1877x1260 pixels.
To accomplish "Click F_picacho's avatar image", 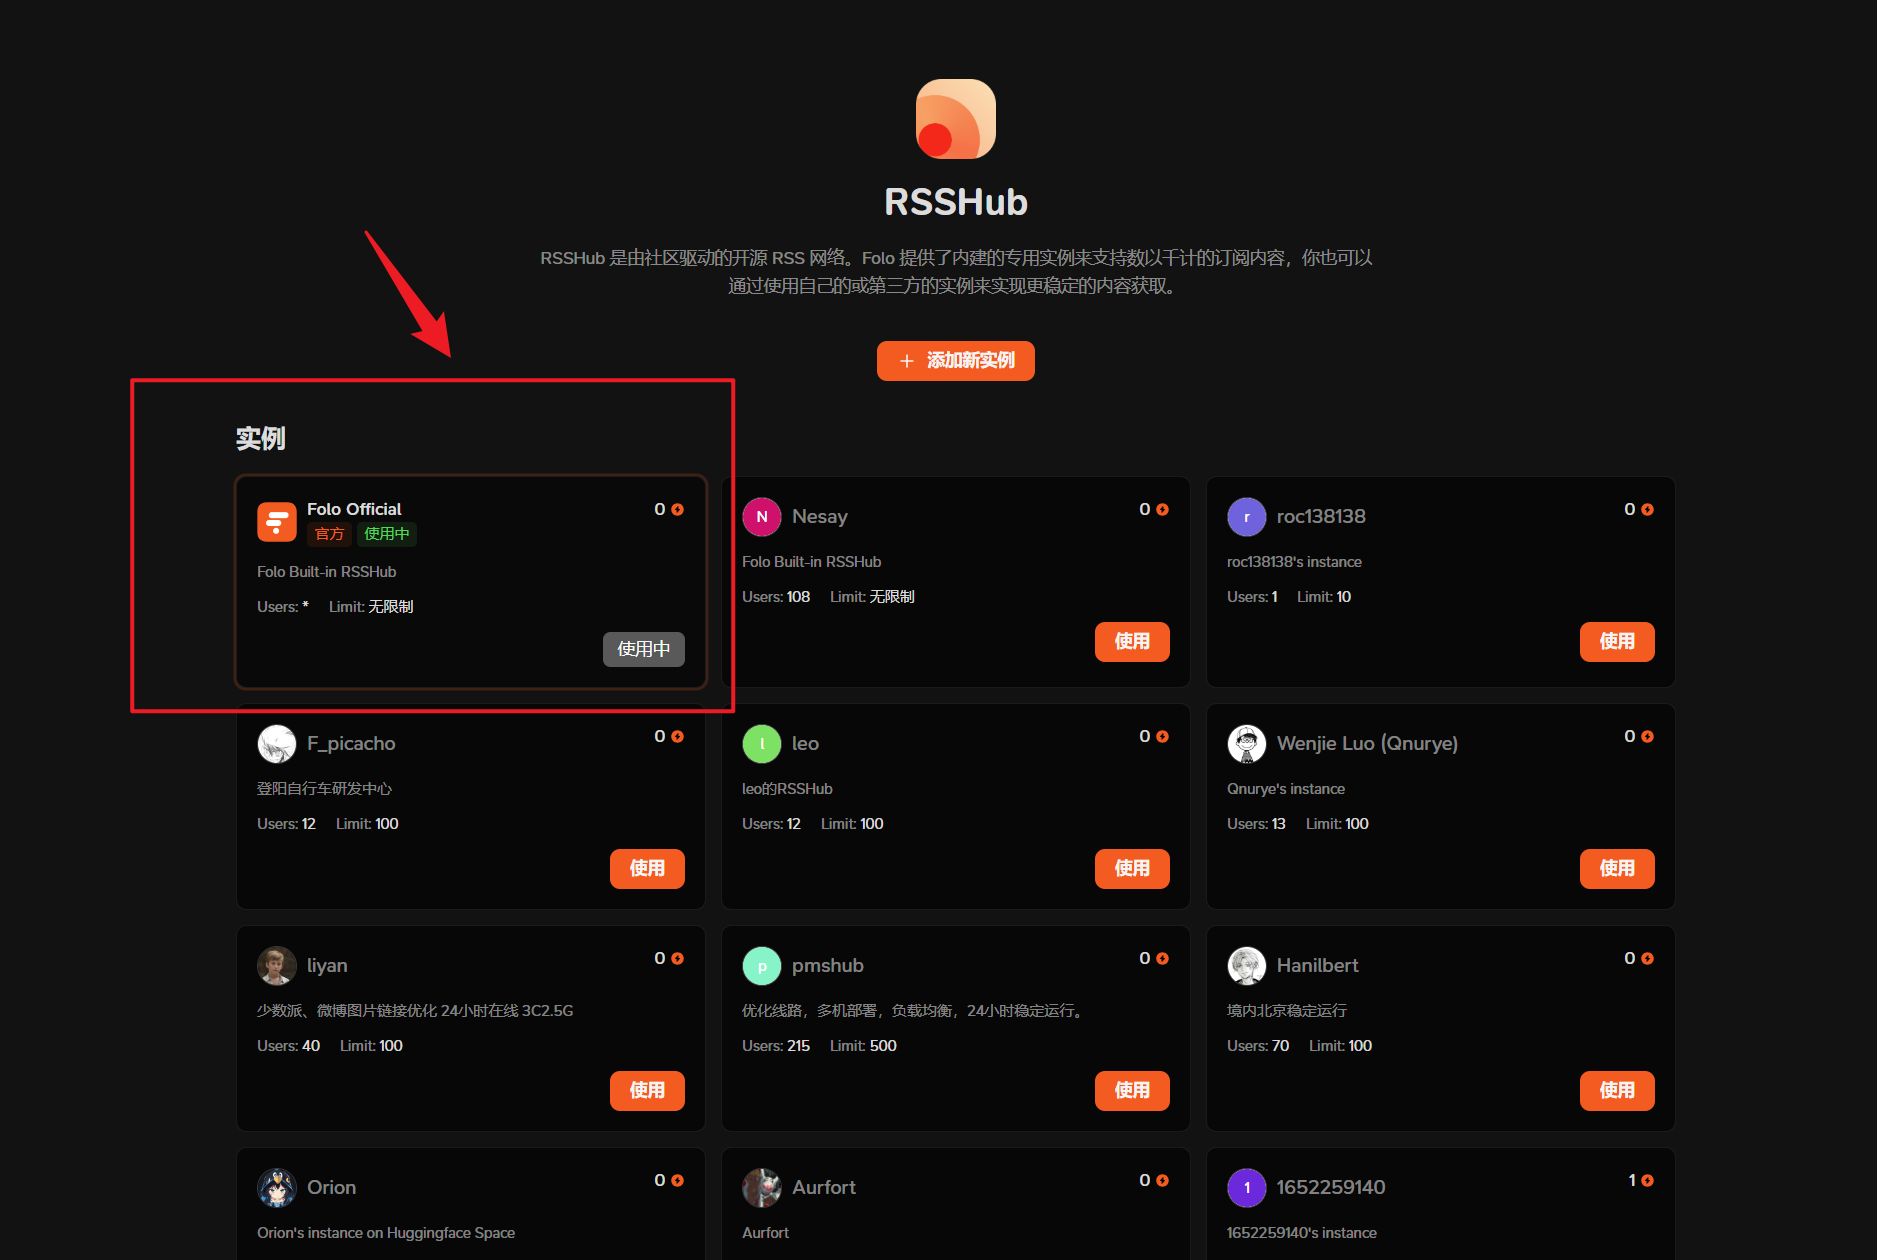I will [x=277, y=744].
